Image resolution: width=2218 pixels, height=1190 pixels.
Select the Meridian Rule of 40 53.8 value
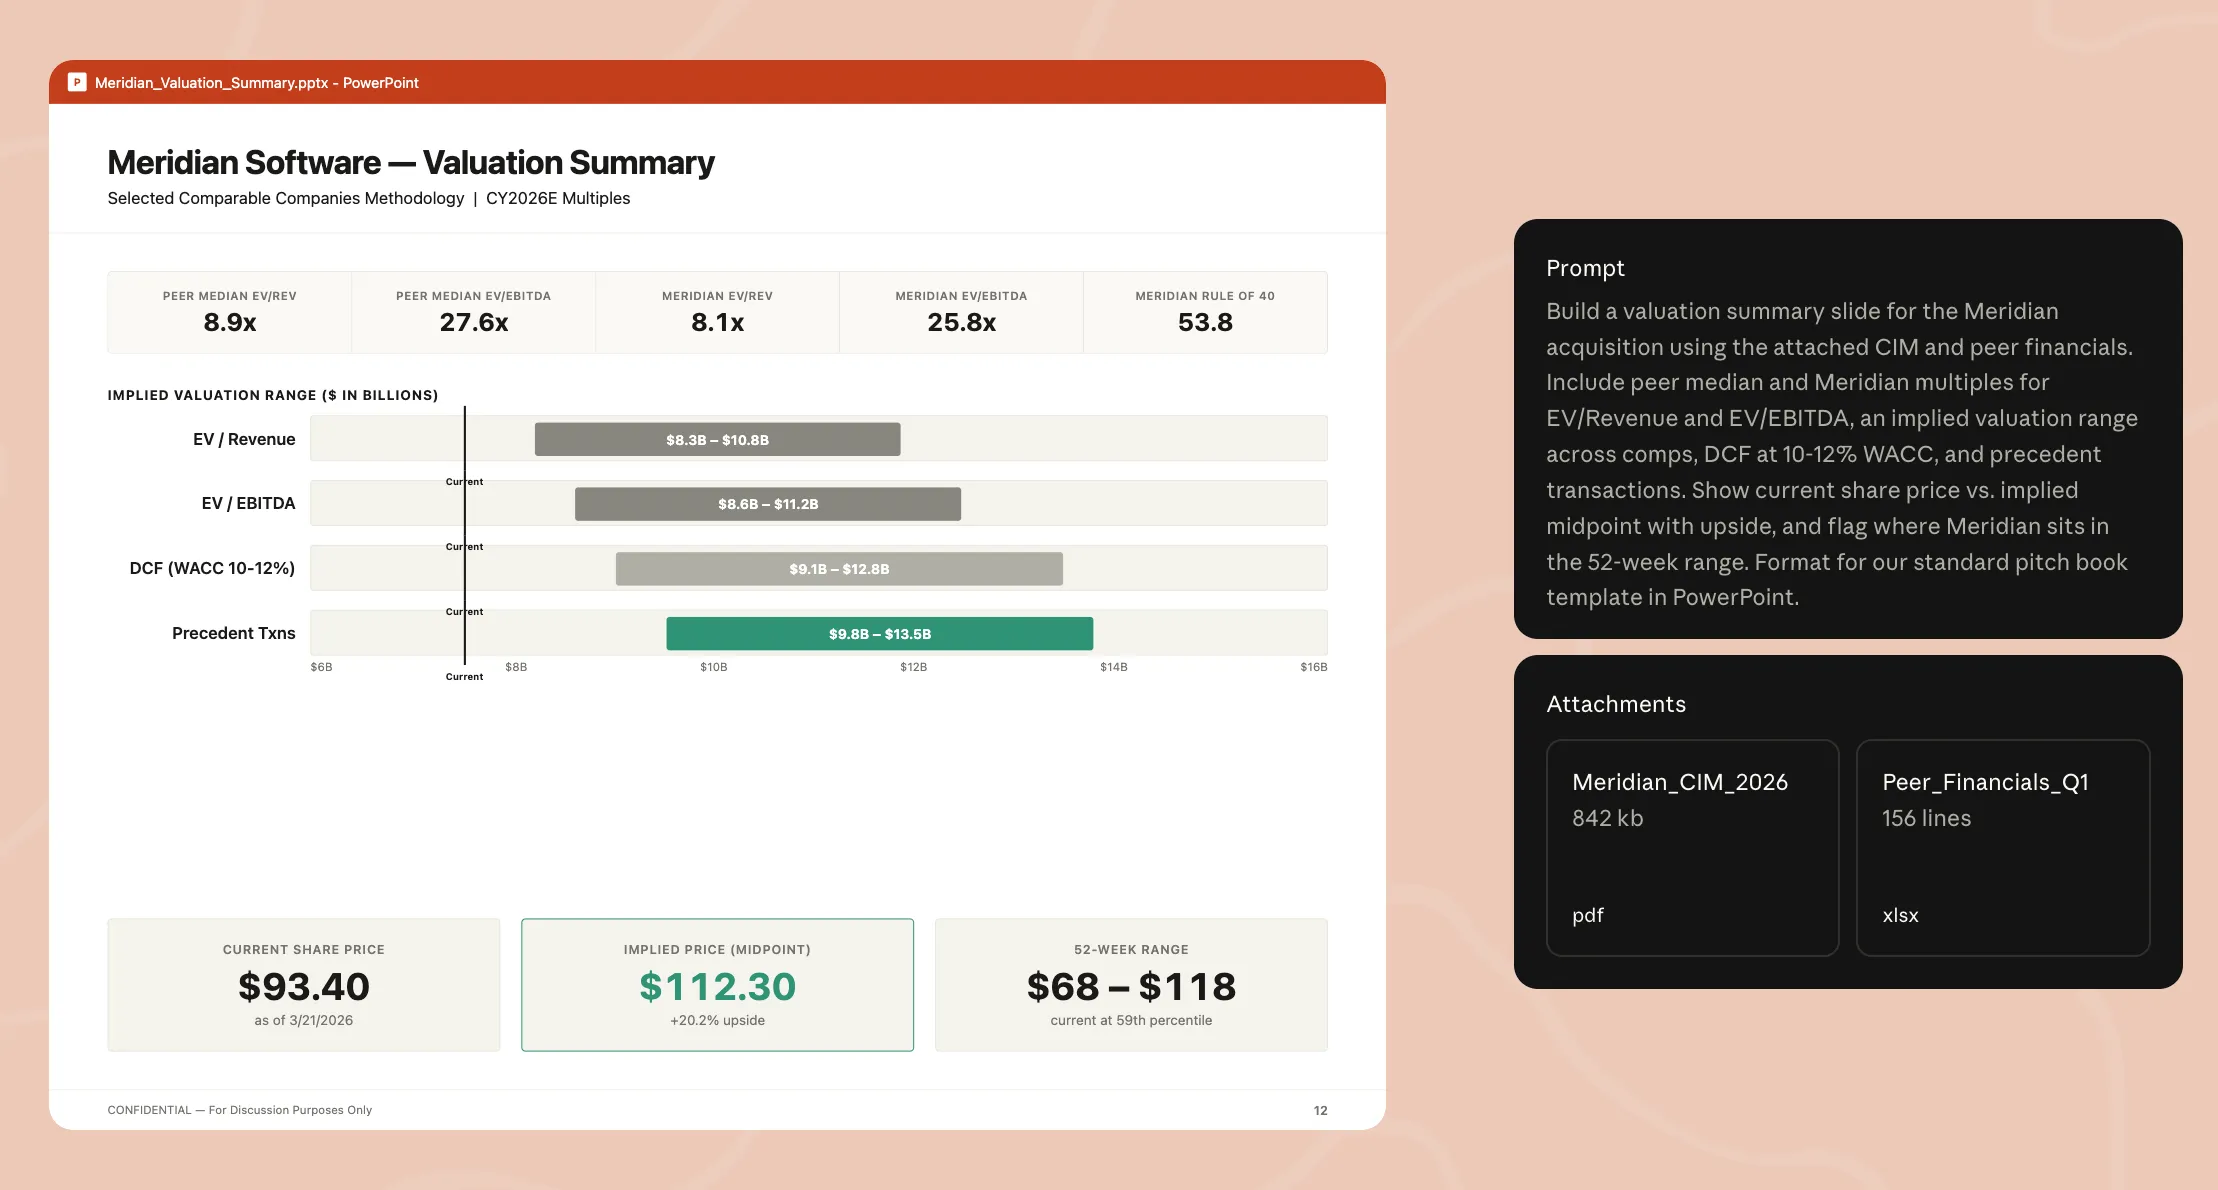click(x=1205, y=322)
